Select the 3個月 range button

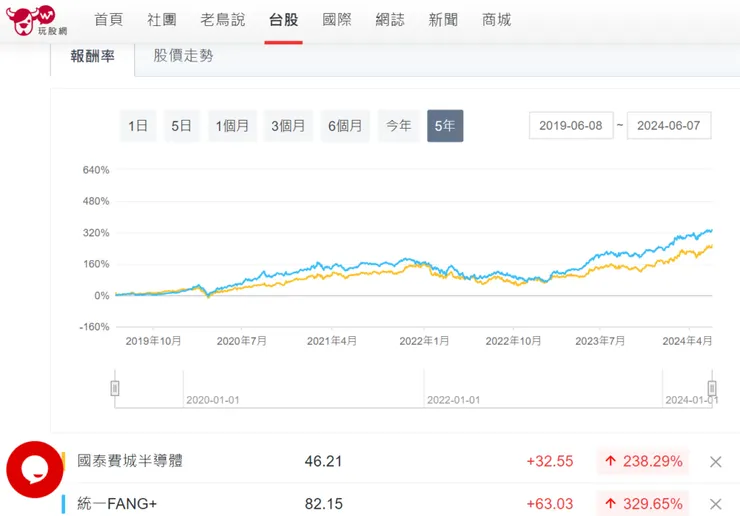point(288,126)
